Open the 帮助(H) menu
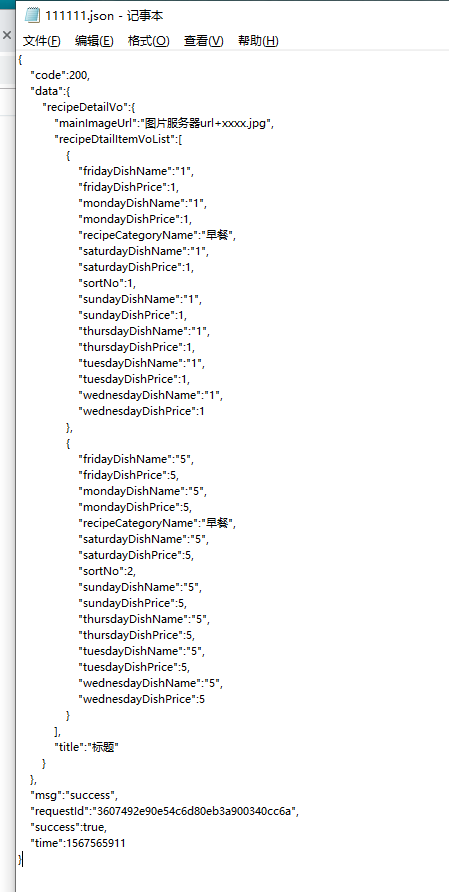 (258, 41)
